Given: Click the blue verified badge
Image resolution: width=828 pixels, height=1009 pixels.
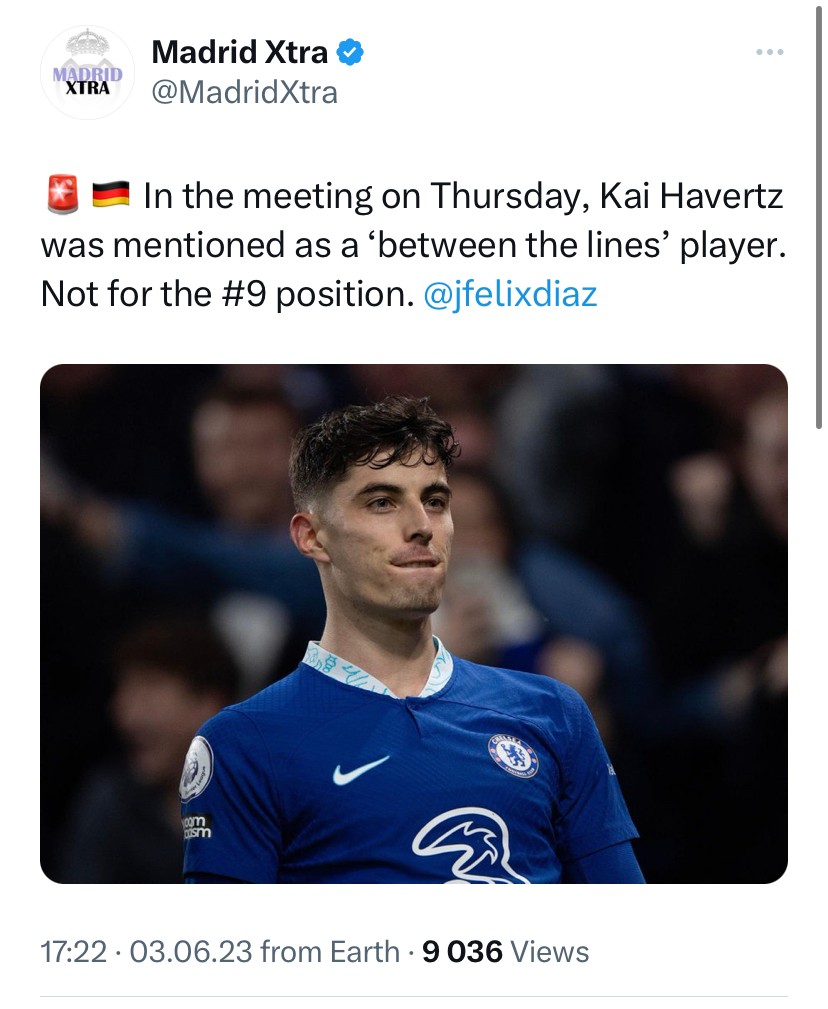Looking at the screenshot, I should click(349, 52).
